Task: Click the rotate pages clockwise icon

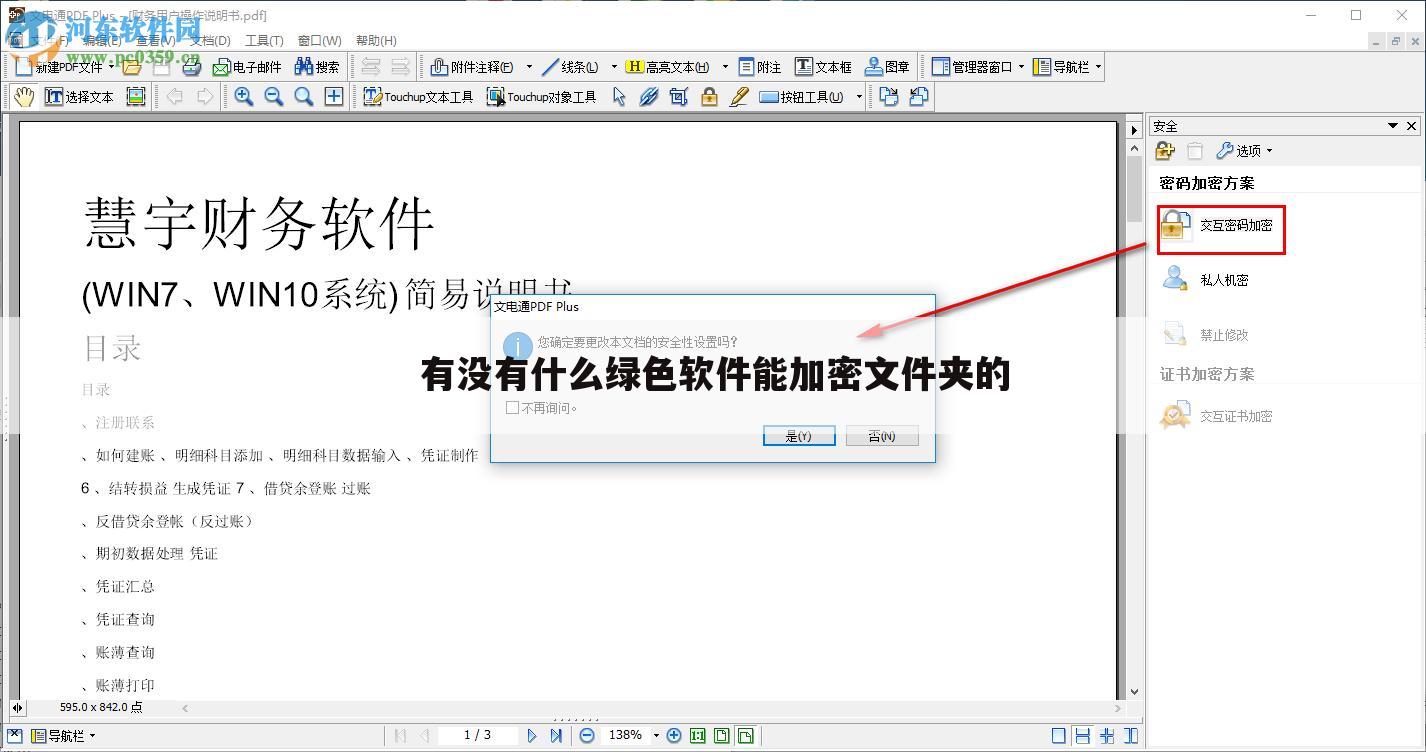Action: pyautogui.click(x=888, y=97)
